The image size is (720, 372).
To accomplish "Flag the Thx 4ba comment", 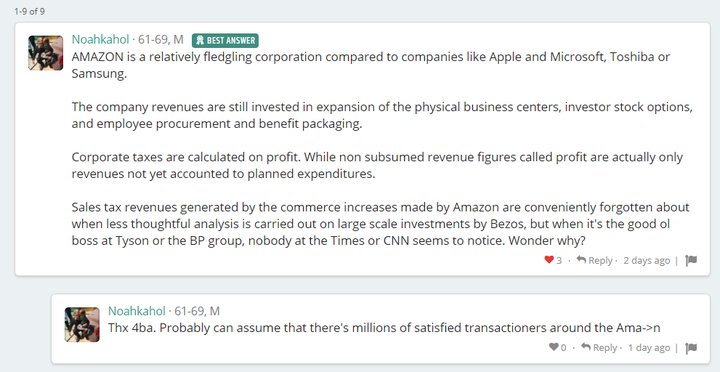I will click(691, 348).
